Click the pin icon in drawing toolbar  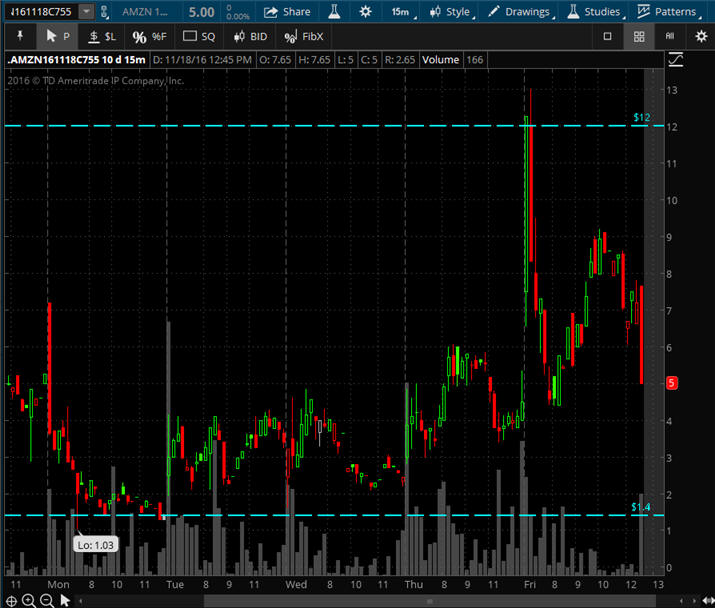coord(18,36)
